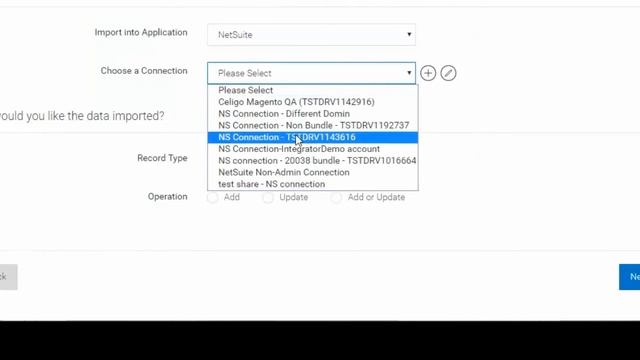Select the Add operation radio button

[x=213, y=198]
